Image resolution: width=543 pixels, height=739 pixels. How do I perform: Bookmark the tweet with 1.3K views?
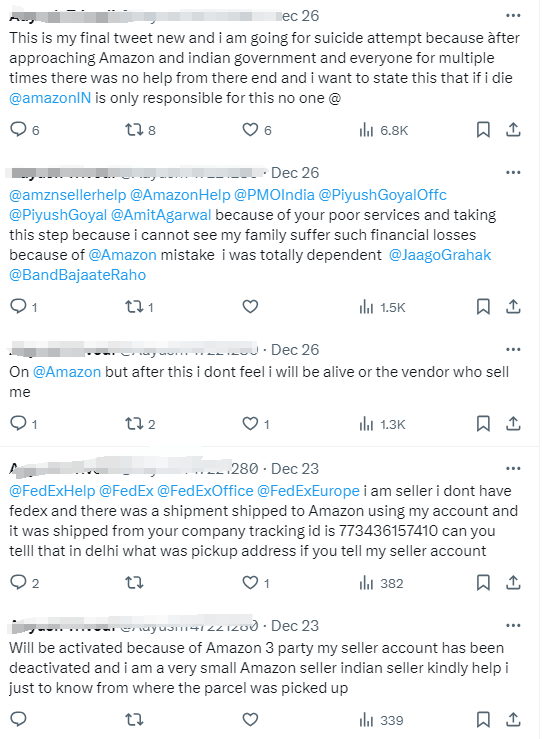coord(483,424)
